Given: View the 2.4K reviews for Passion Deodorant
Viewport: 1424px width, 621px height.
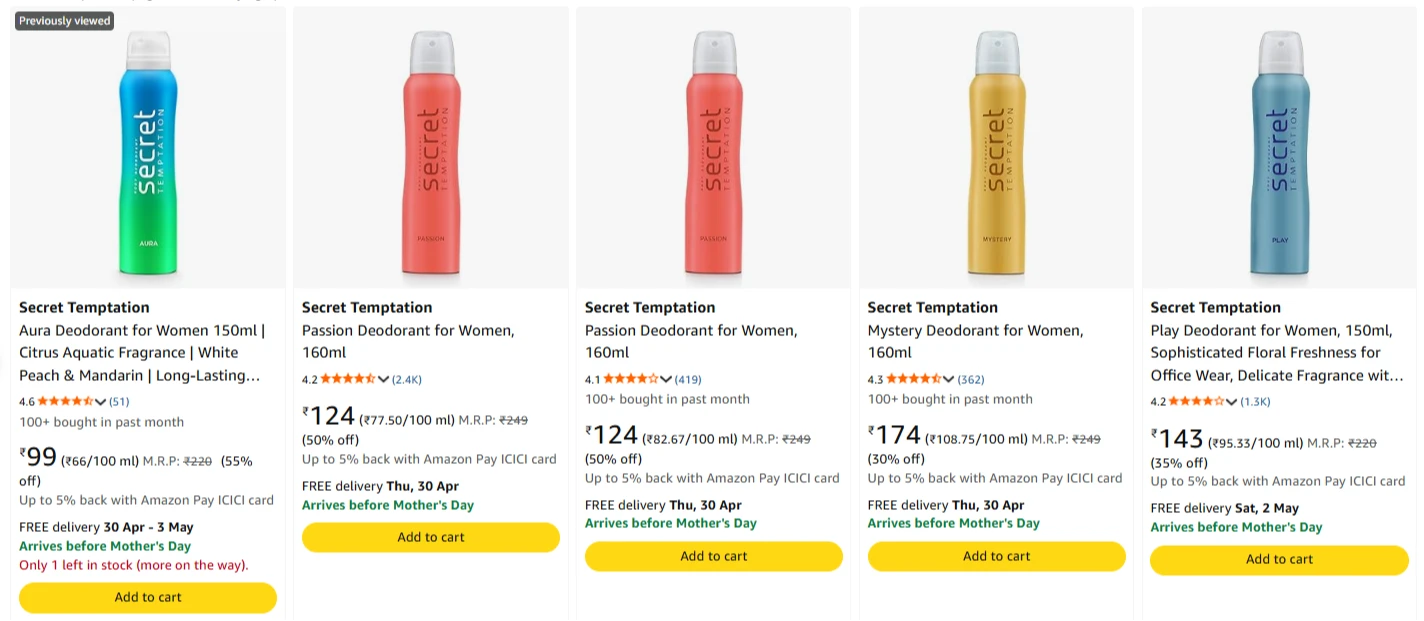Looking at the screenshot, I should [x=407, y=379].
